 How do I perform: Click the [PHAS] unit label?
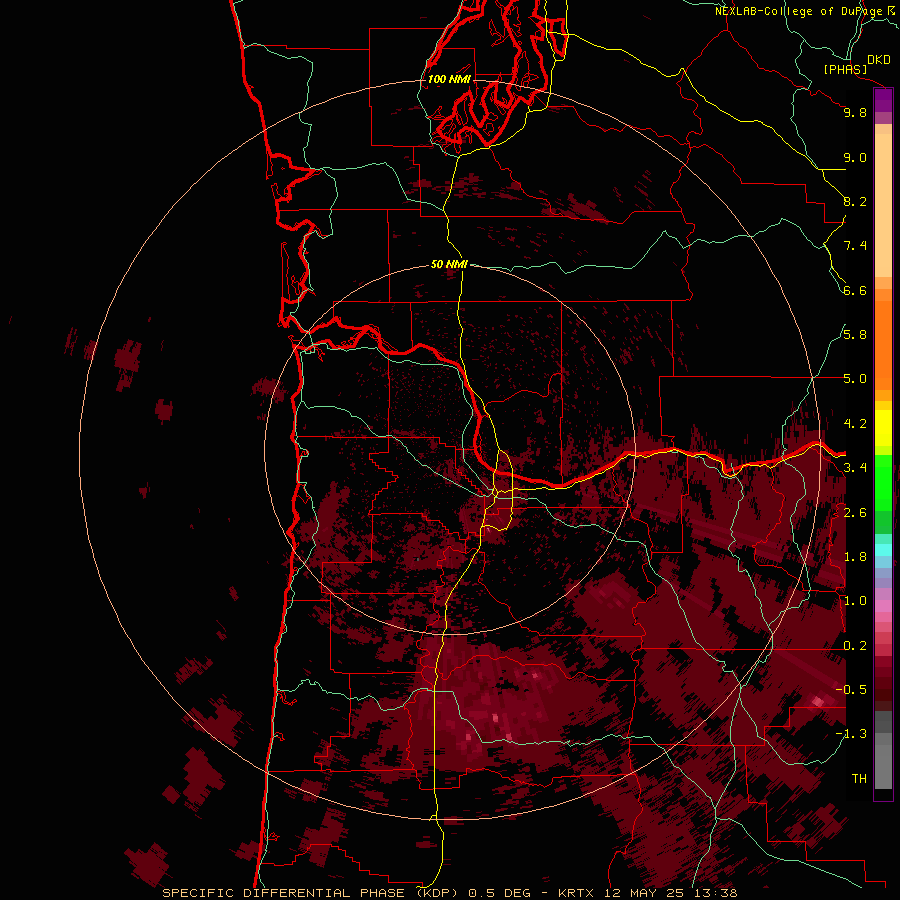click(x=845, y=70)
